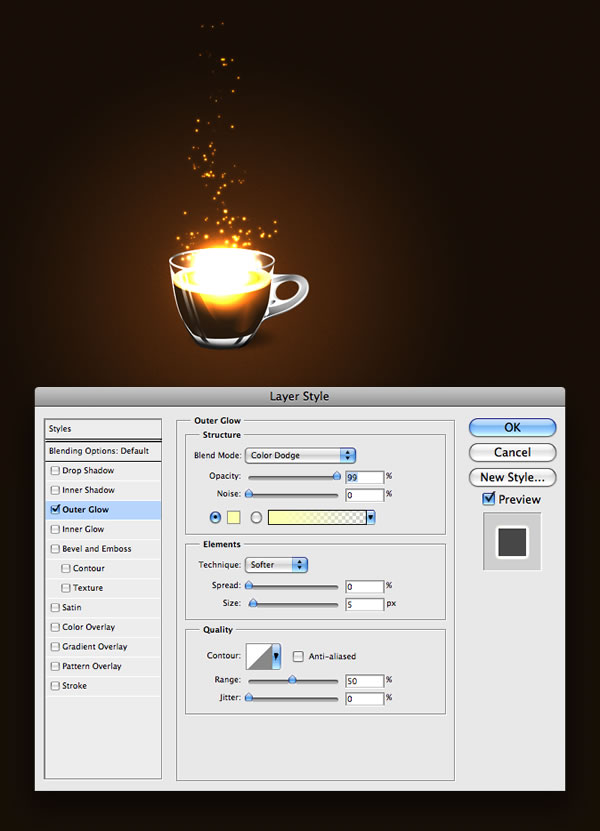600x831 pixels.
Task: Uncheck the Preview checkbox
Action: click(x=489, y=499)
